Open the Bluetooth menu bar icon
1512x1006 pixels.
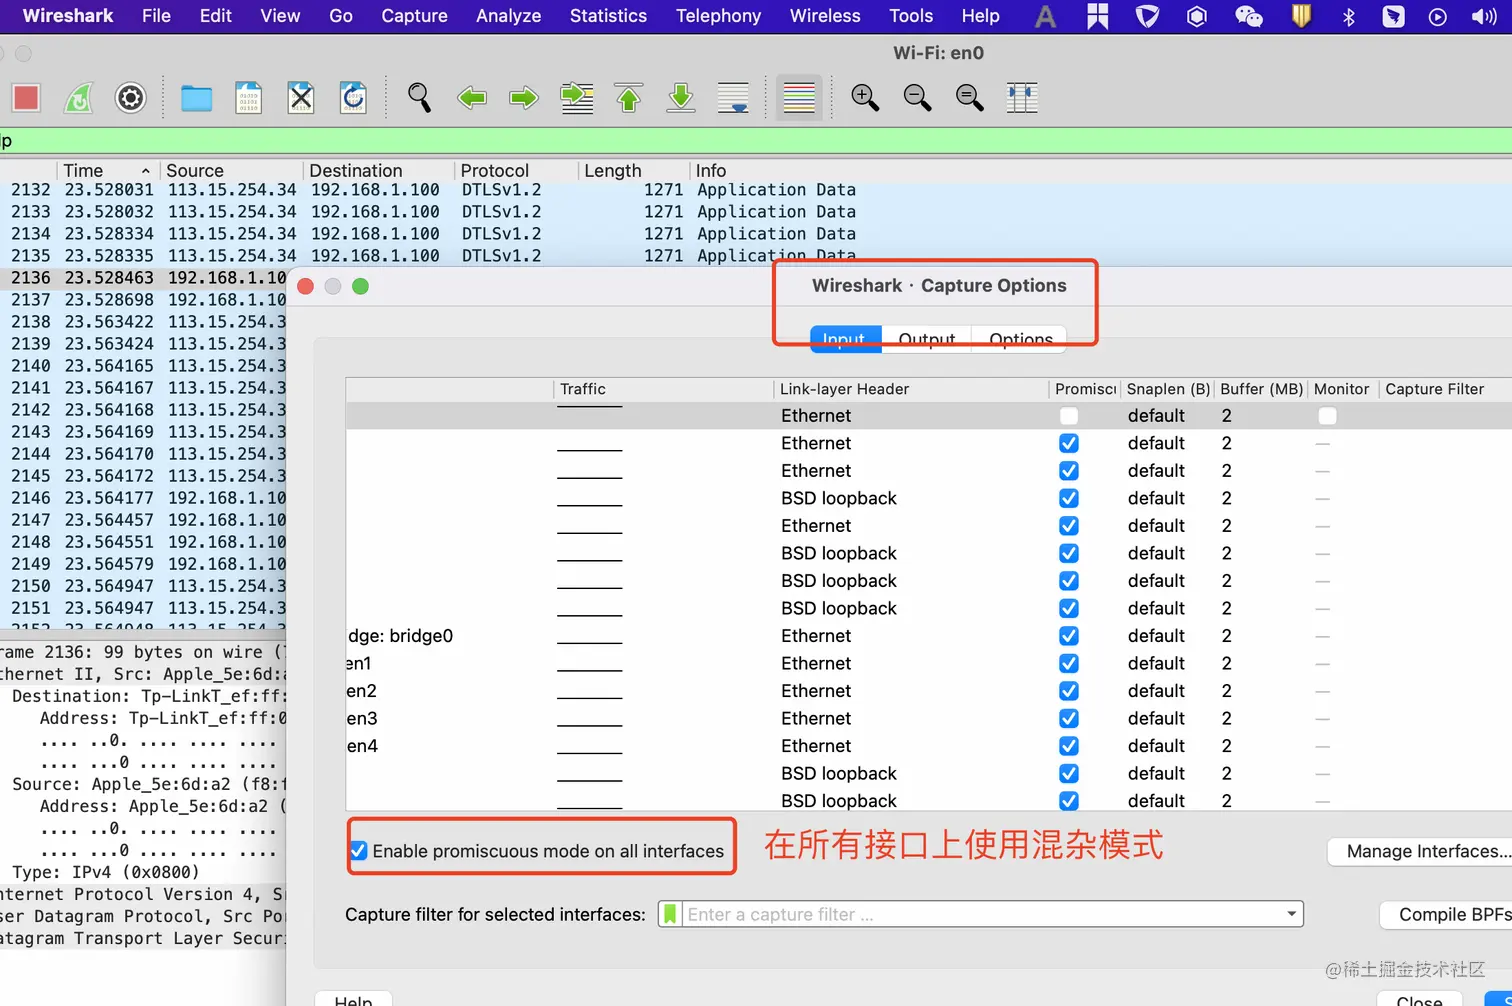coord(1348,16)
